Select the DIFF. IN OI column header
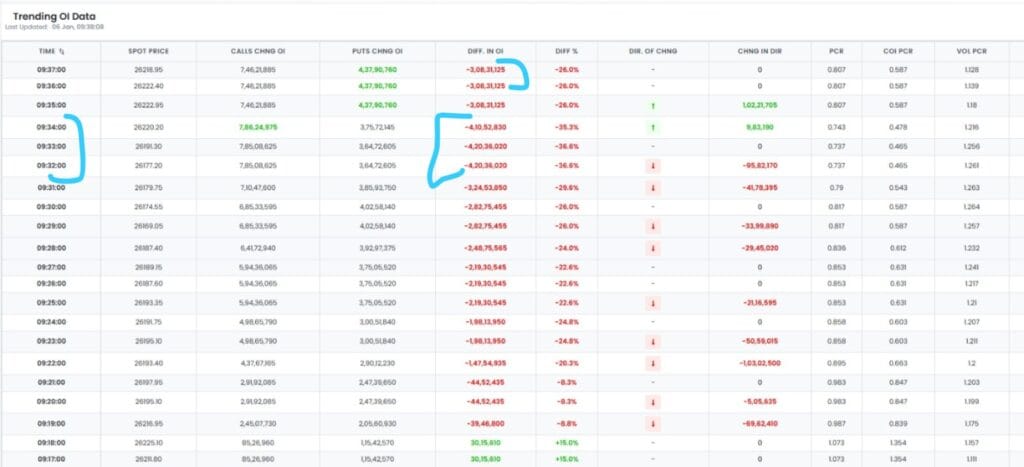The height and width of the screenshot is (467, 1024). coord(485,51)
